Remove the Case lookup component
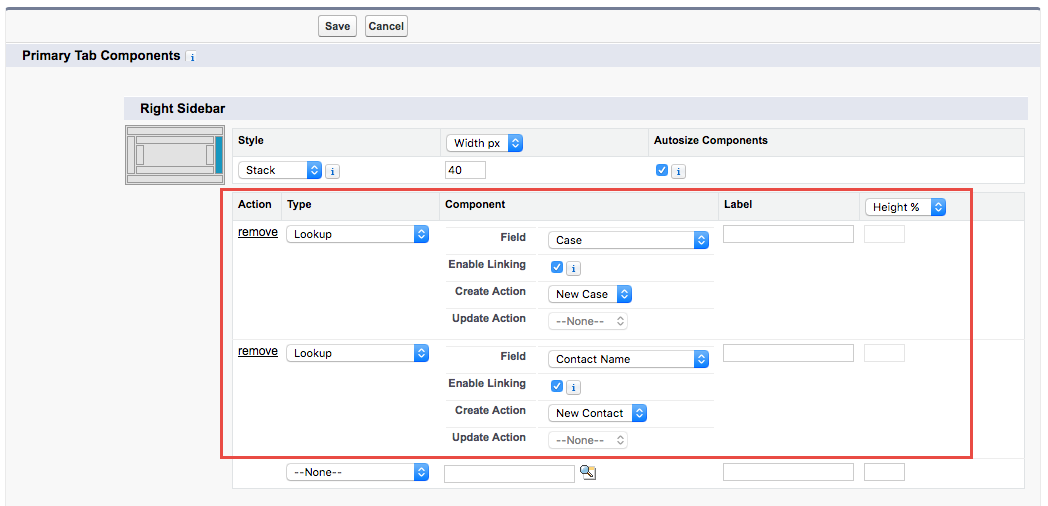The width and height of the screenshot is (1048, 506). click(258, 232)
